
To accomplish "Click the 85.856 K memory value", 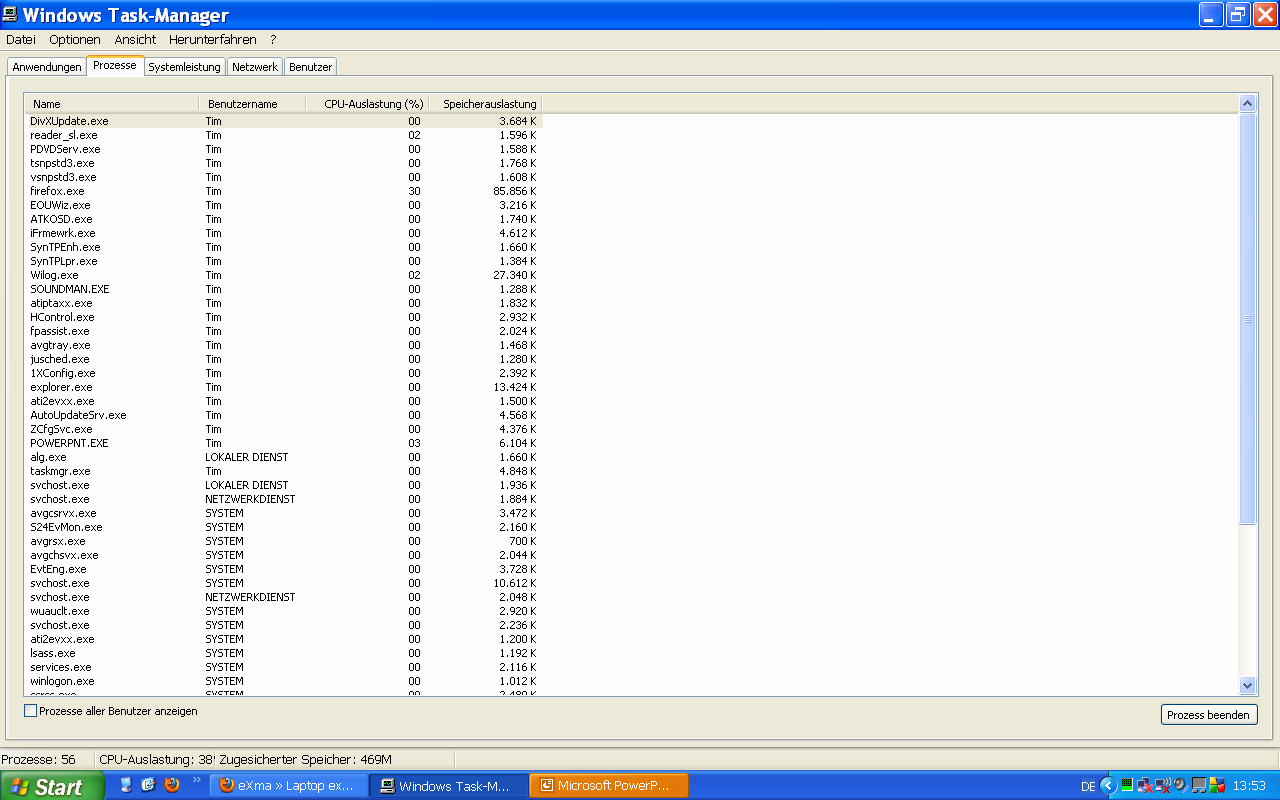I will 515,191.
